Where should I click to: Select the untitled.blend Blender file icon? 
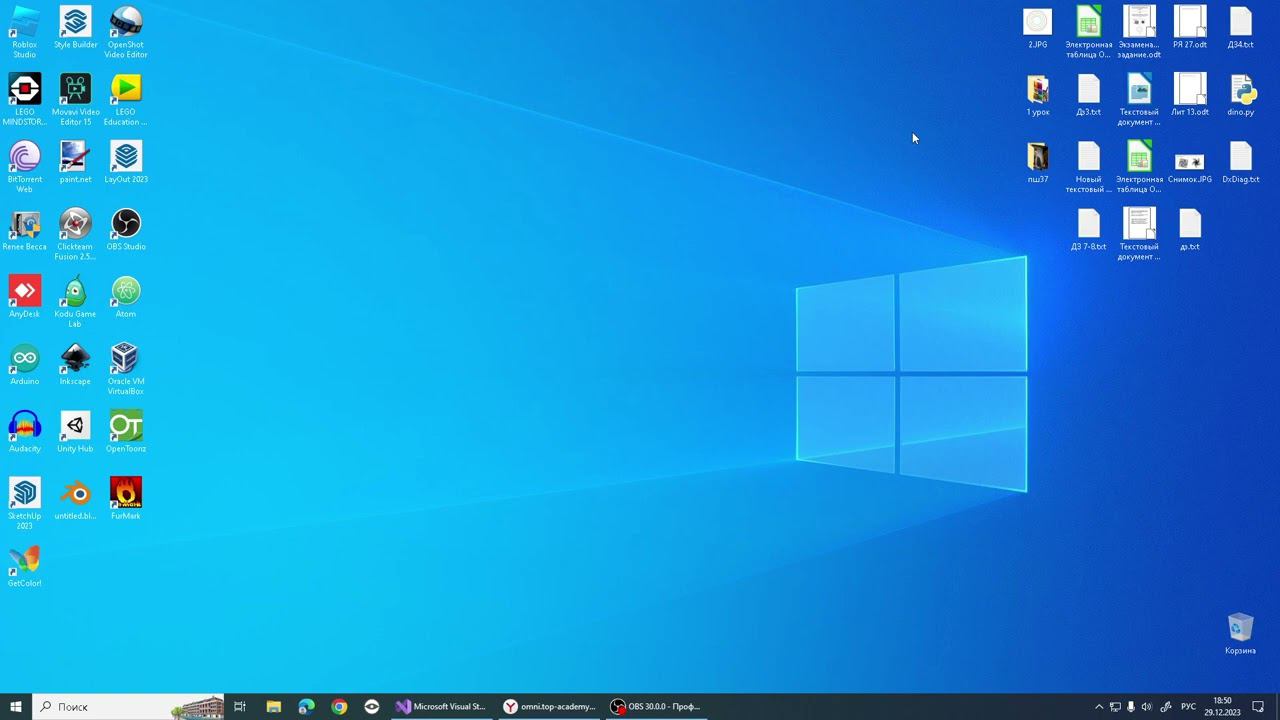(75, 498)
